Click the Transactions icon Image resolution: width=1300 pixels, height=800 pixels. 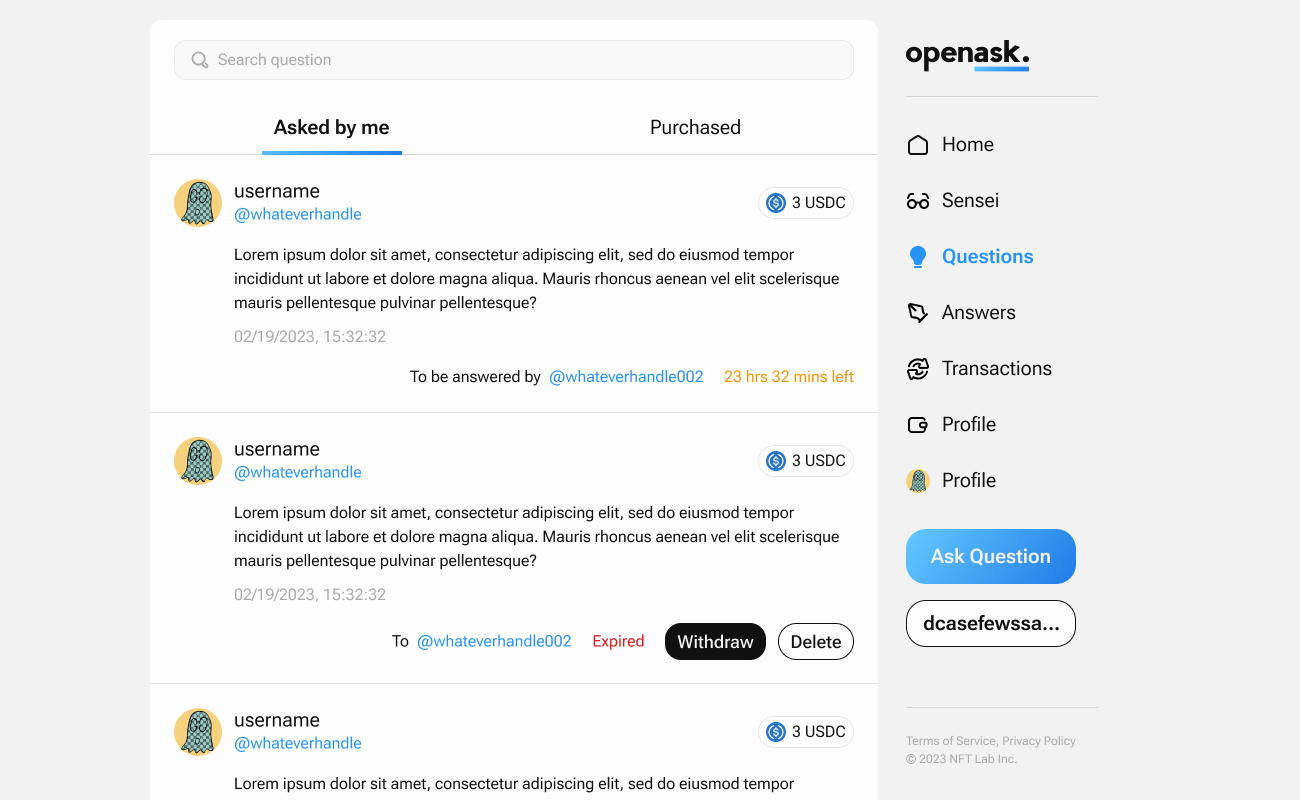pyautogui.click(x=917, y=368)
